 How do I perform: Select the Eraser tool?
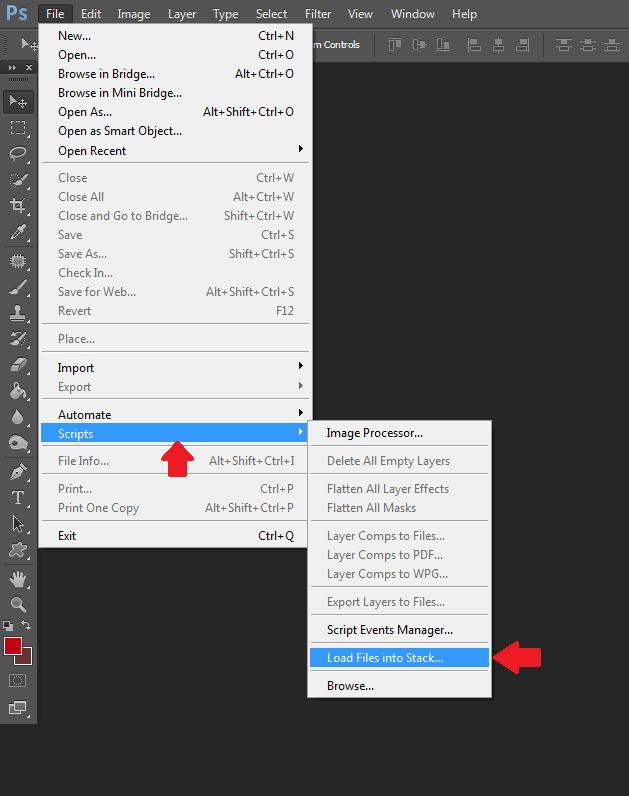[x=18, y=365]
